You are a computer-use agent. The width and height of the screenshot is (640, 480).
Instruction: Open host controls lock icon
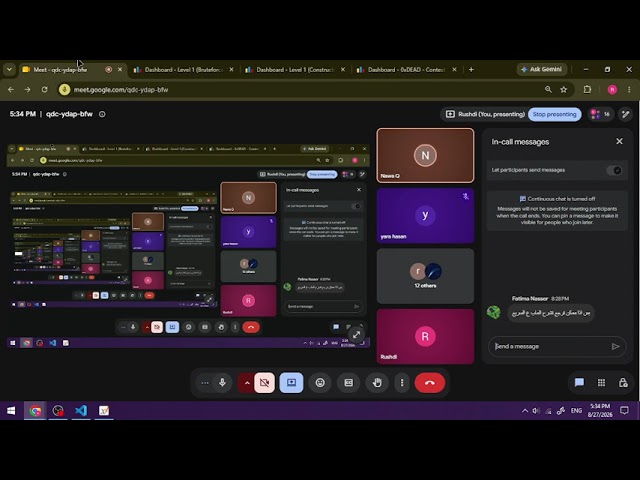[x=623, y=382]
